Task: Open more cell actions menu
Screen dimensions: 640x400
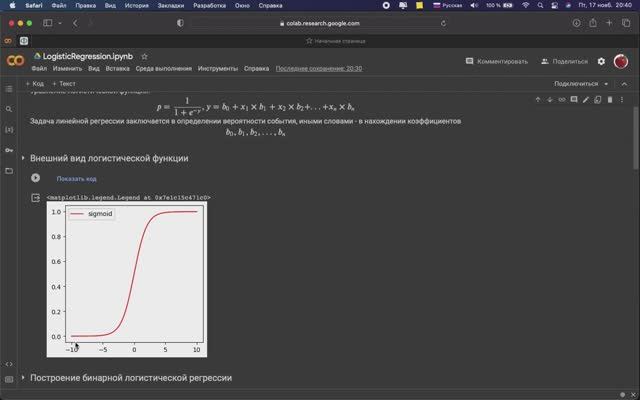Action: tap(622, 100)
